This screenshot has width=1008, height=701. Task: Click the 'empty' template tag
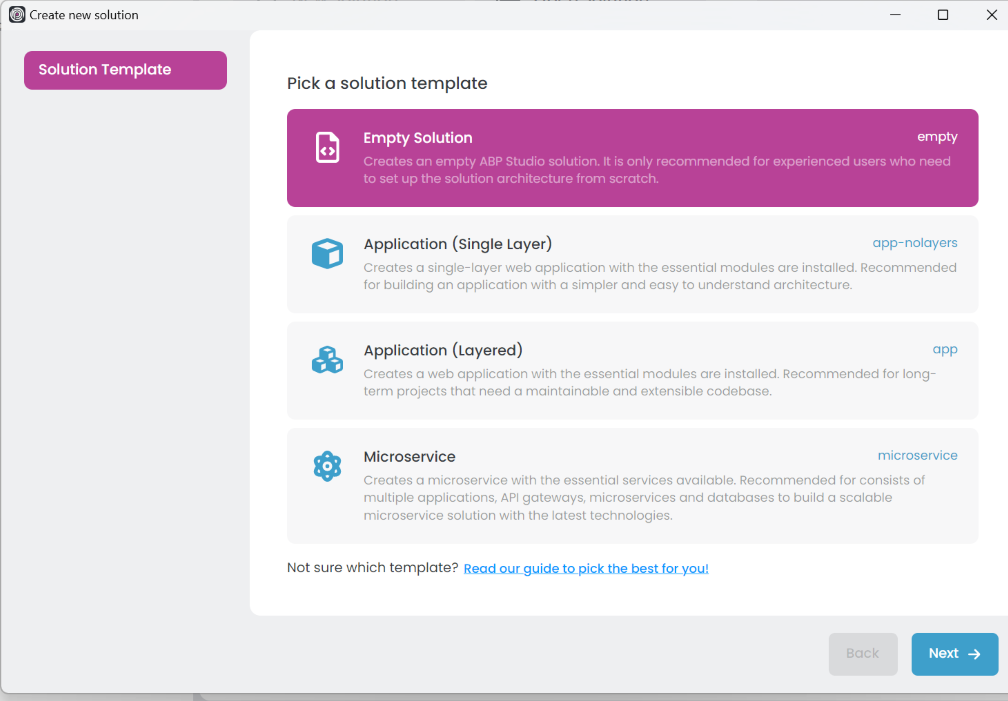(x=937, y=137)
